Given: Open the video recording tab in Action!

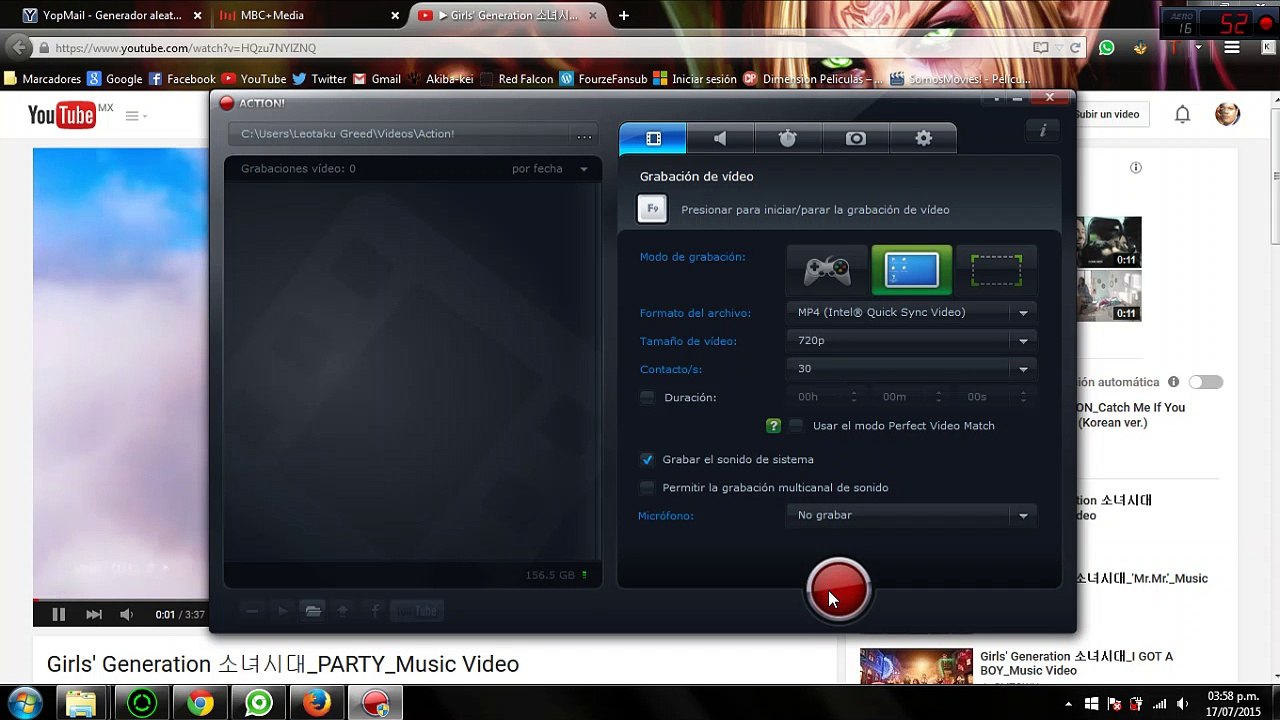Looking at the screenshot, I should [653, 139].
